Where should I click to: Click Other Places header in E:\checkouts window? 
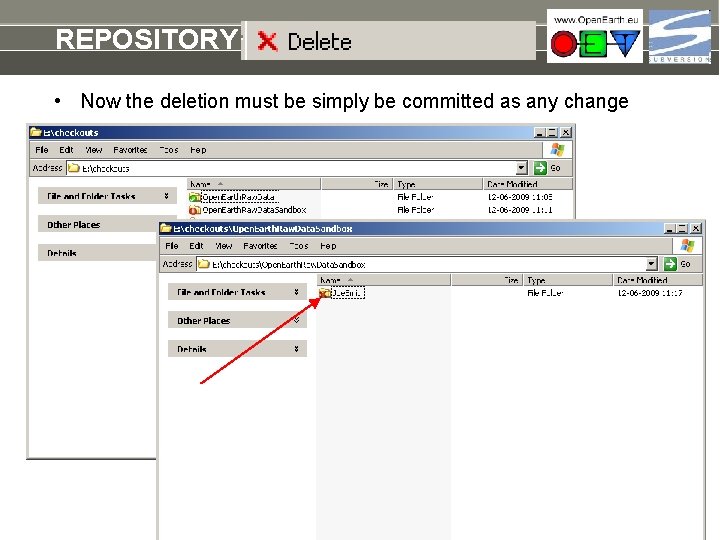click(98, 225)
